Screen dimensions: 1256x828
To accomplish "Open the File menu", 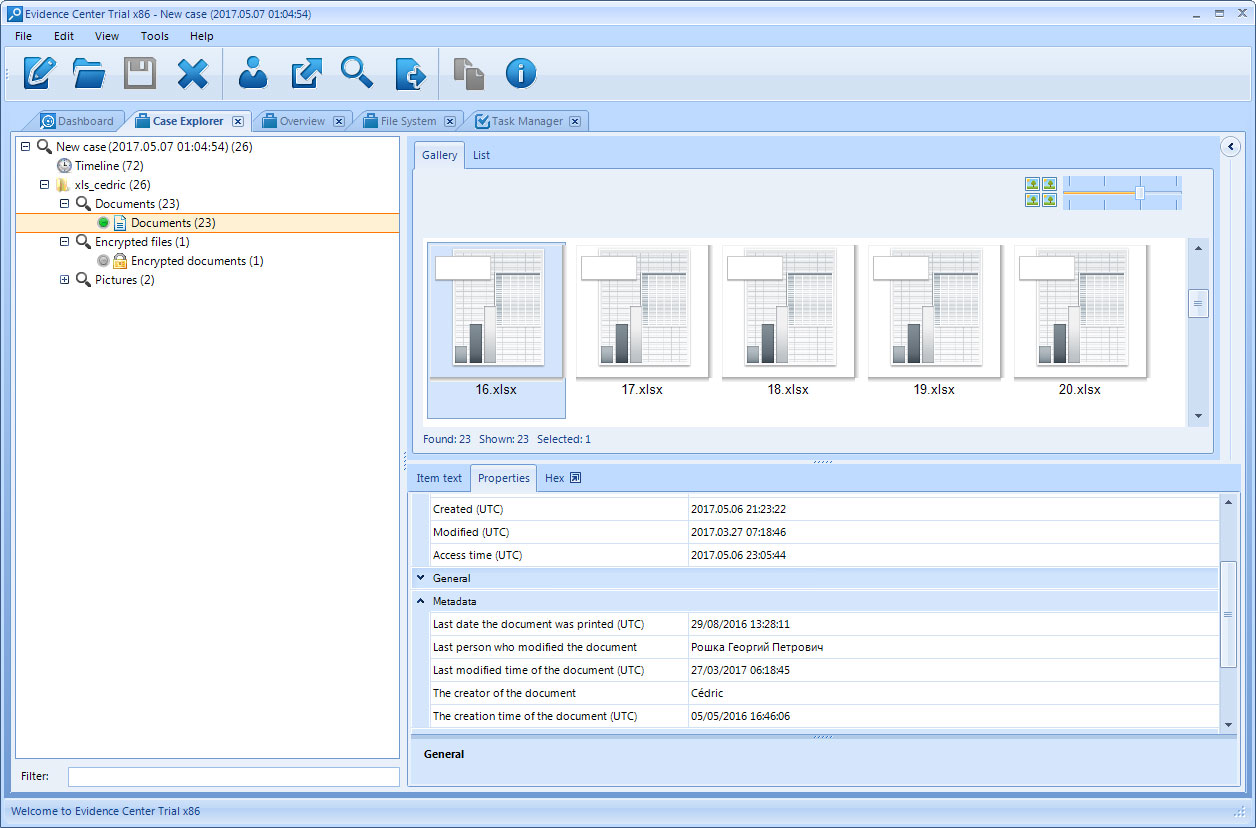I will coord(24,36).
